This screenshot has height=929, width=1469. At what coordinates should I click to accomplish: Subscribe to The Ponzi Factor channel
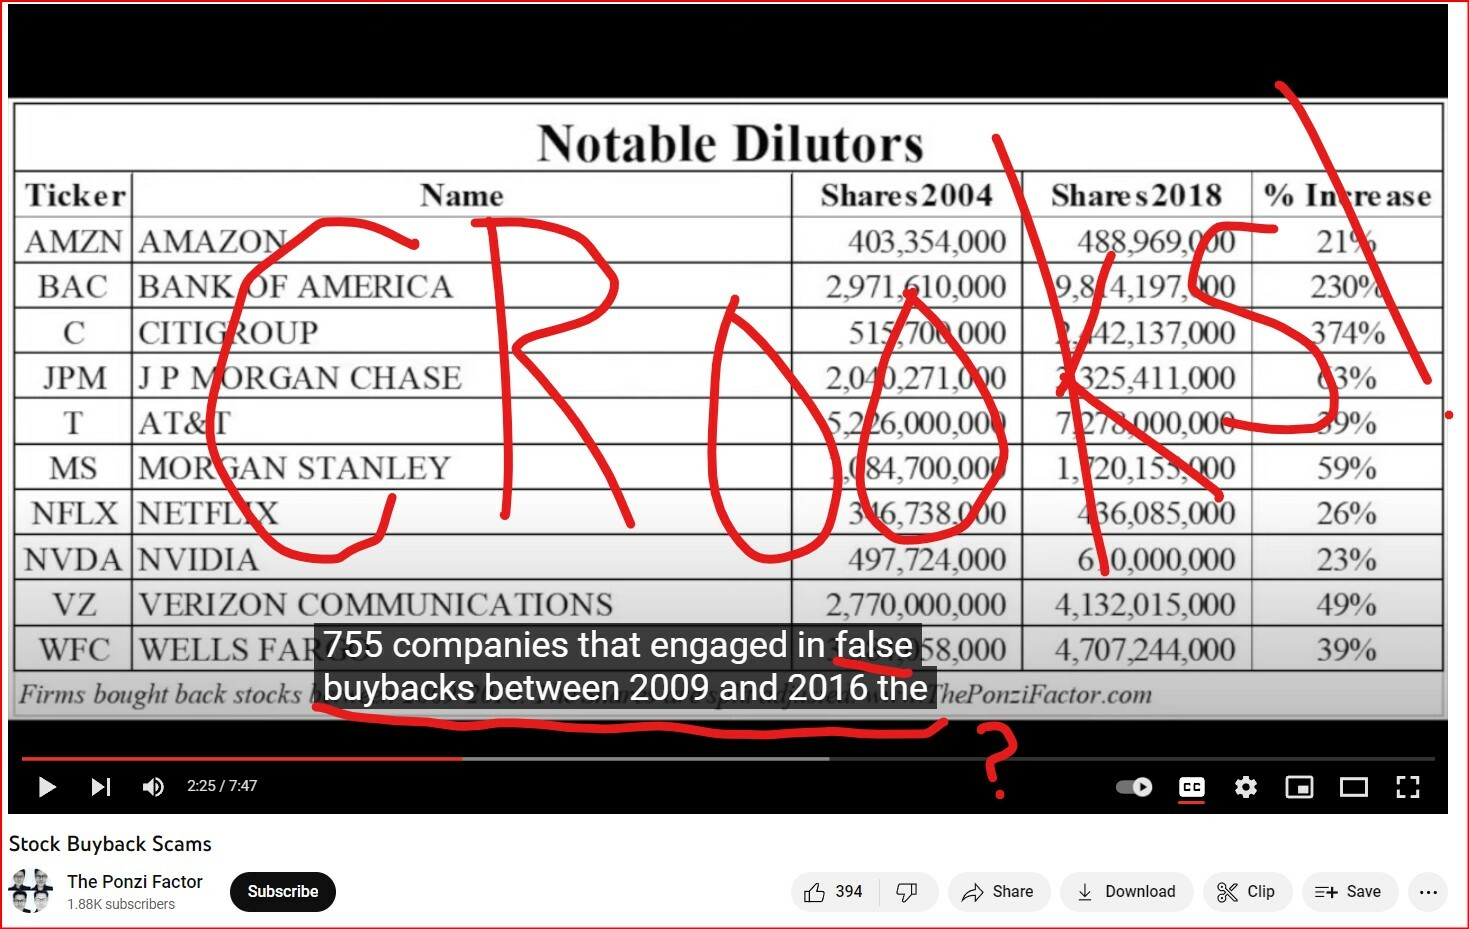point(283,892)
